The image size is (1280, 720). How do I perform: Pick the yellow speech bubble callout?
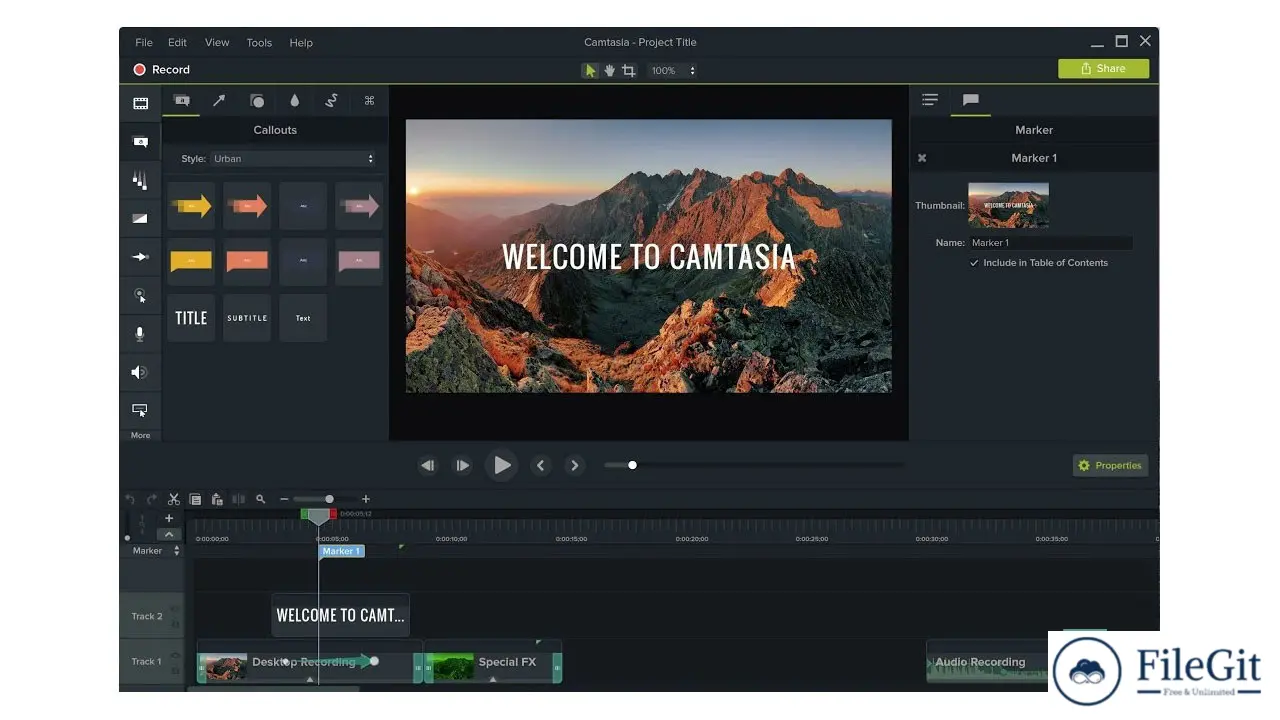(191, 262)
